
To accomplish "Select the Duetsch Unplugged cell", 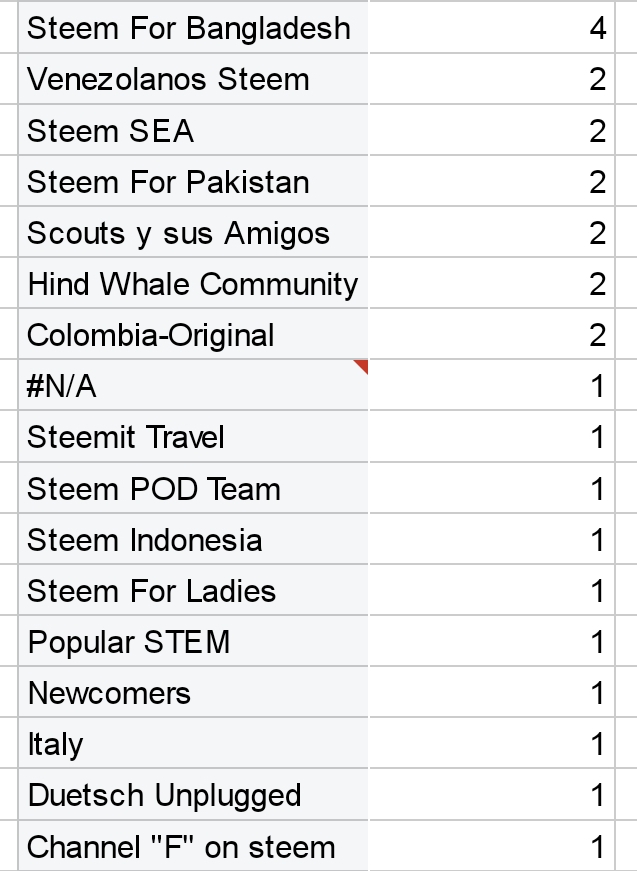I will coord(190,796).
